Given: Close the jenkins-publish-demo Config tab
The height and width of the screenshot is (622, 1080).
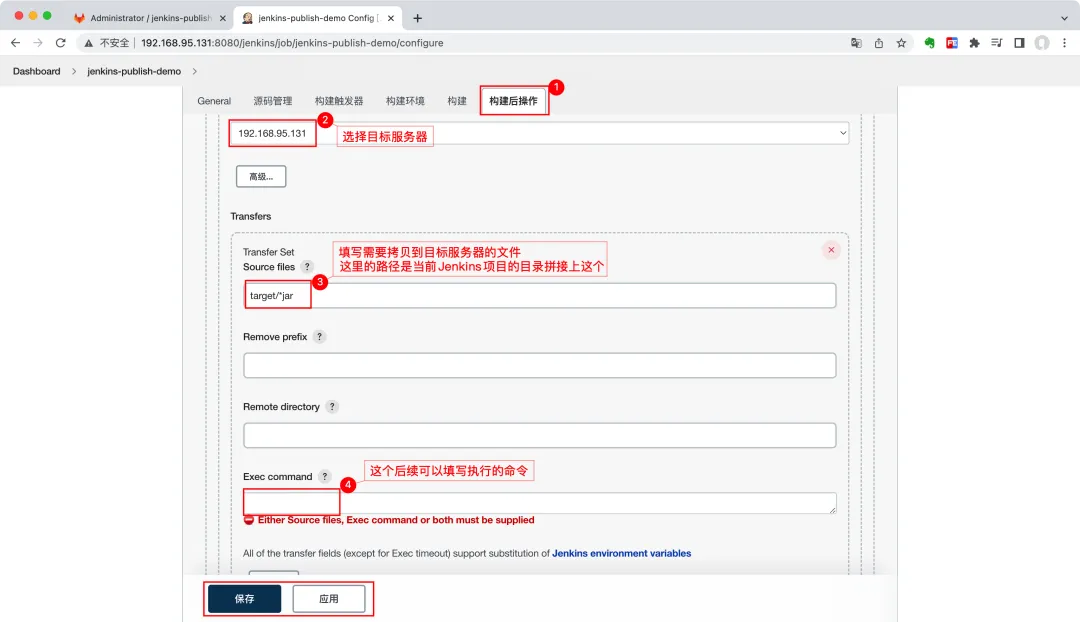Looking at the screenshot, I should pos(391,18).
